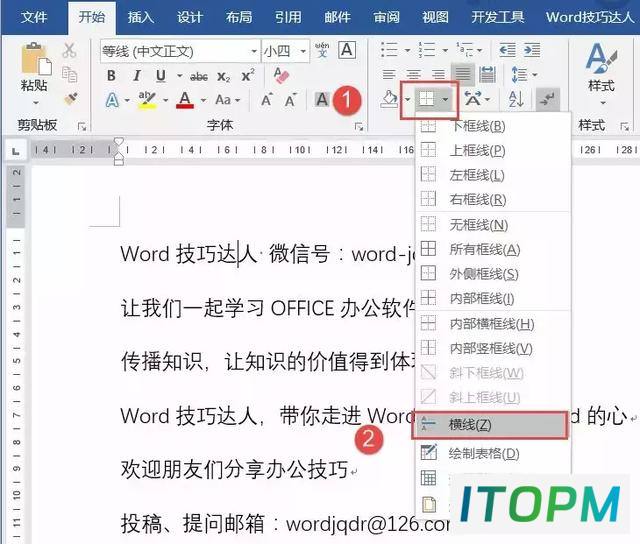Image resolution: width=640 pixels, height=544 pixels.
Task: Open the Borders dropdown arrow
Action: coord(445,100)
